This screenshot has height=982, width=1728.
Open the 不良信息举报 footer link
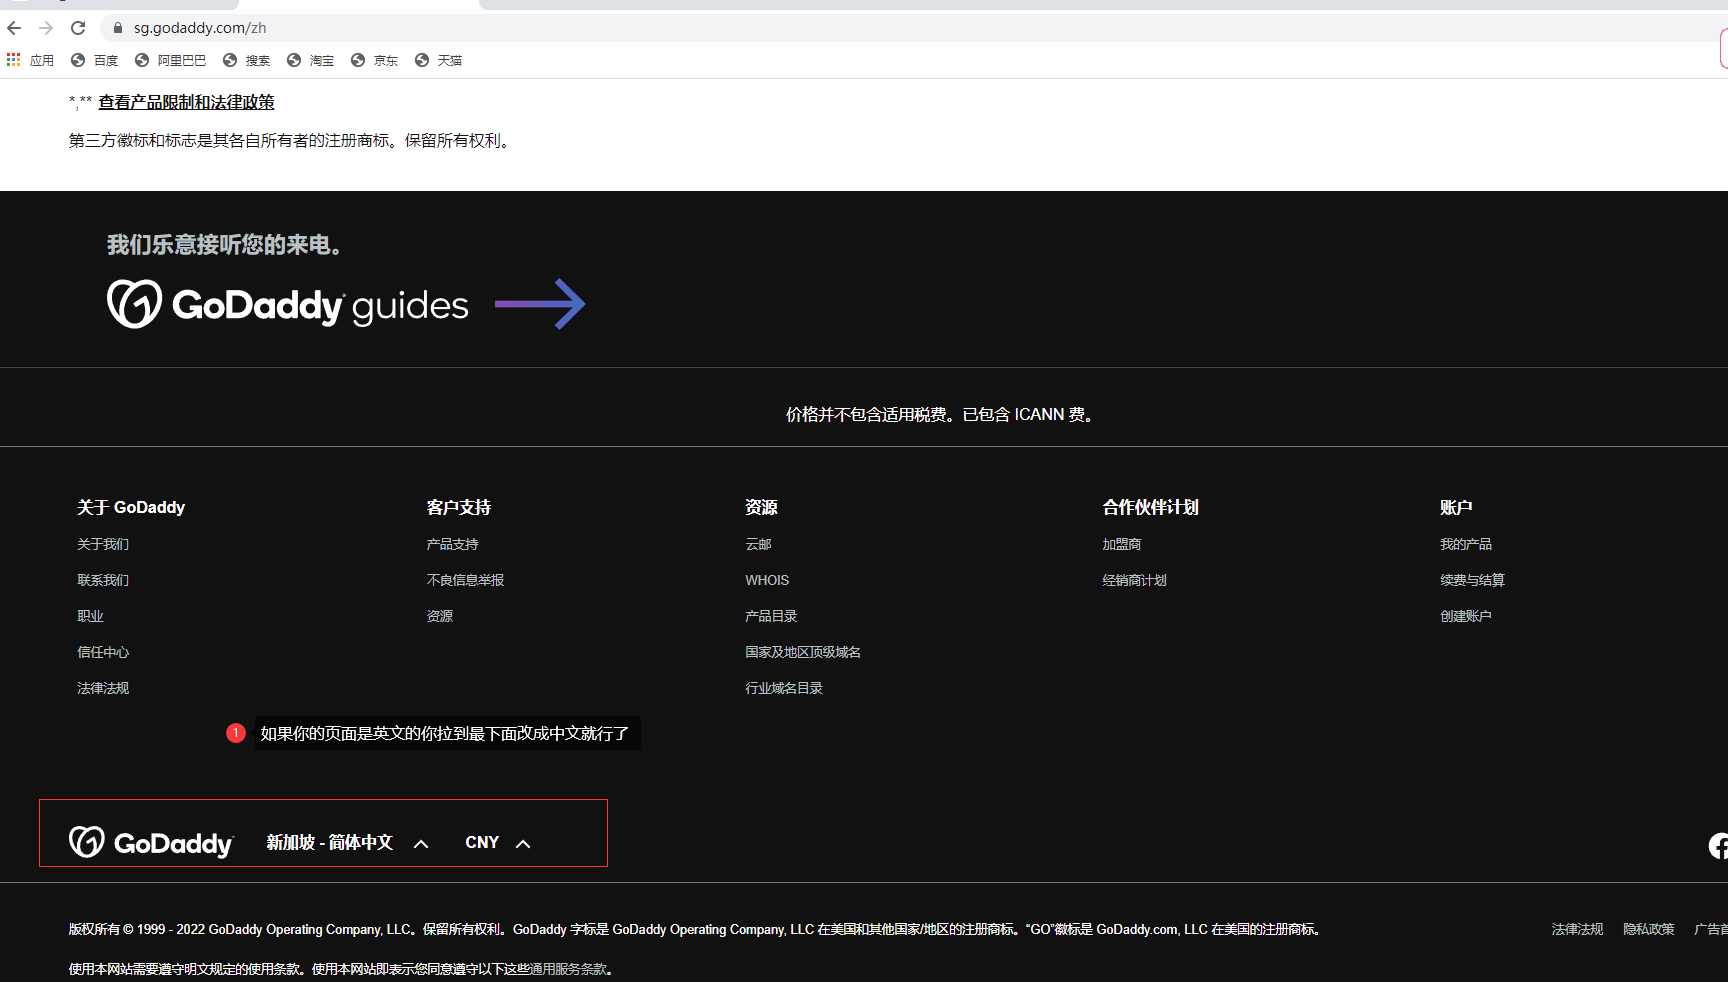465,580
